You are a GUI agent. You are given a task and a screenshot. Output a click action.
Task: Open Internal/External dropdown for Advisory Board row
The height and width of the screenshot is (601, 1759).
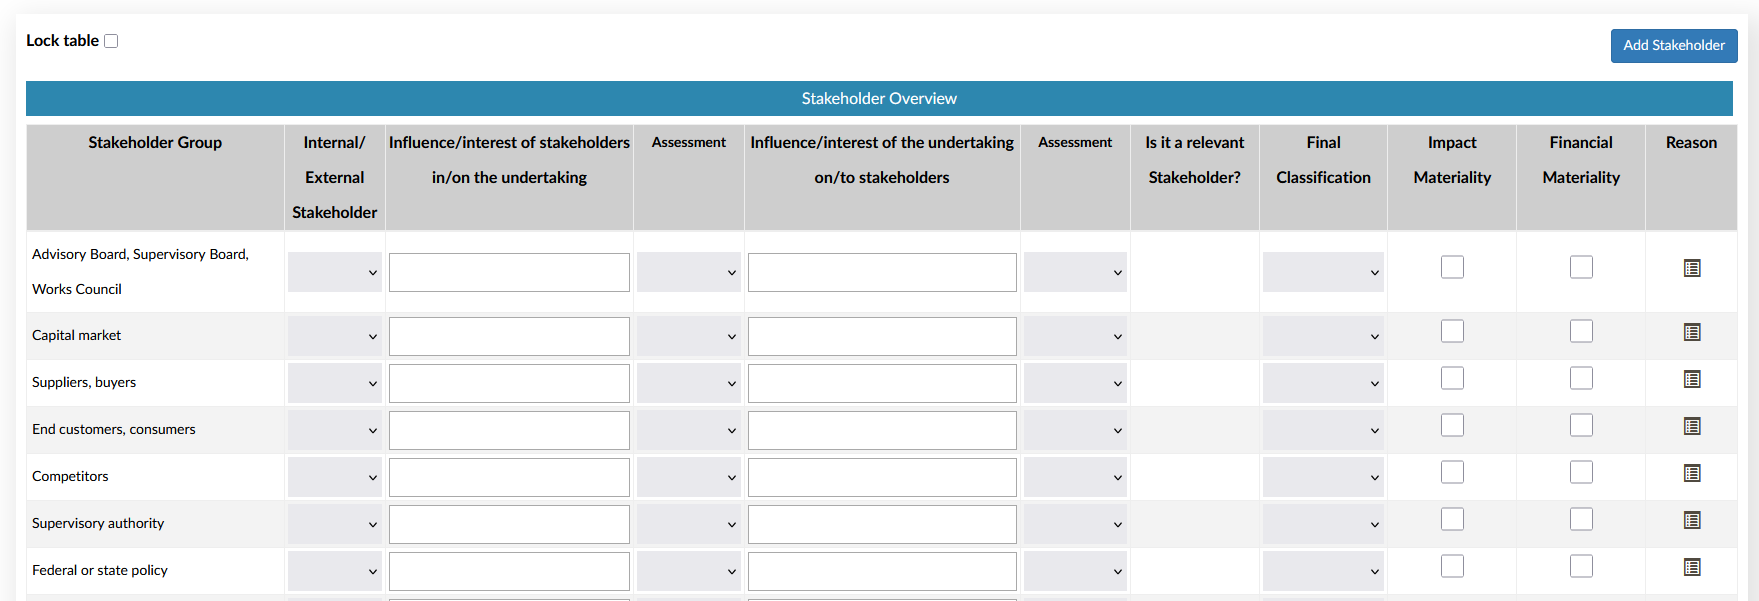pos(335,272)
